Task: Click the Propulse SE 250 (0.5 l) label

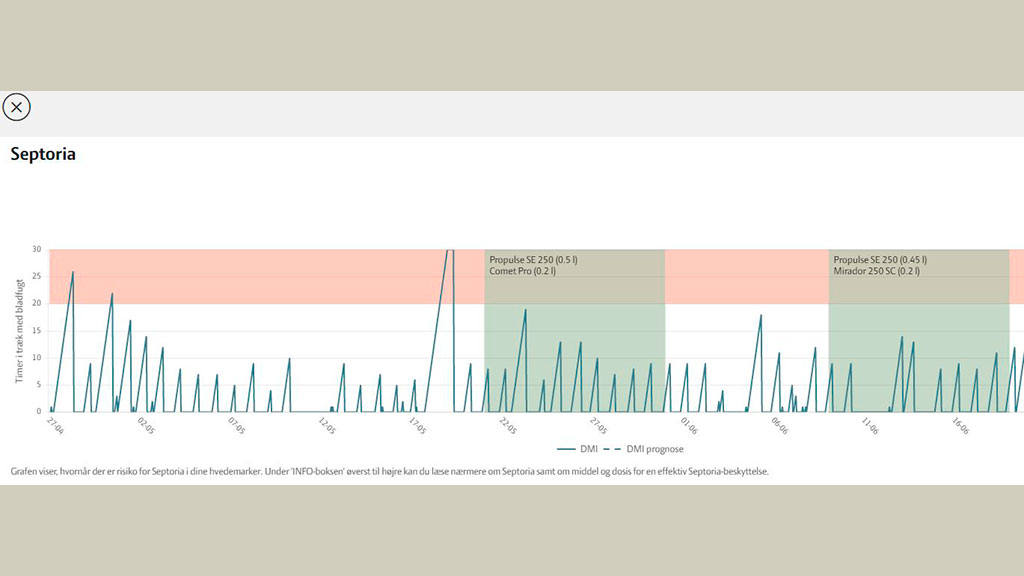Action: point(533,260)
